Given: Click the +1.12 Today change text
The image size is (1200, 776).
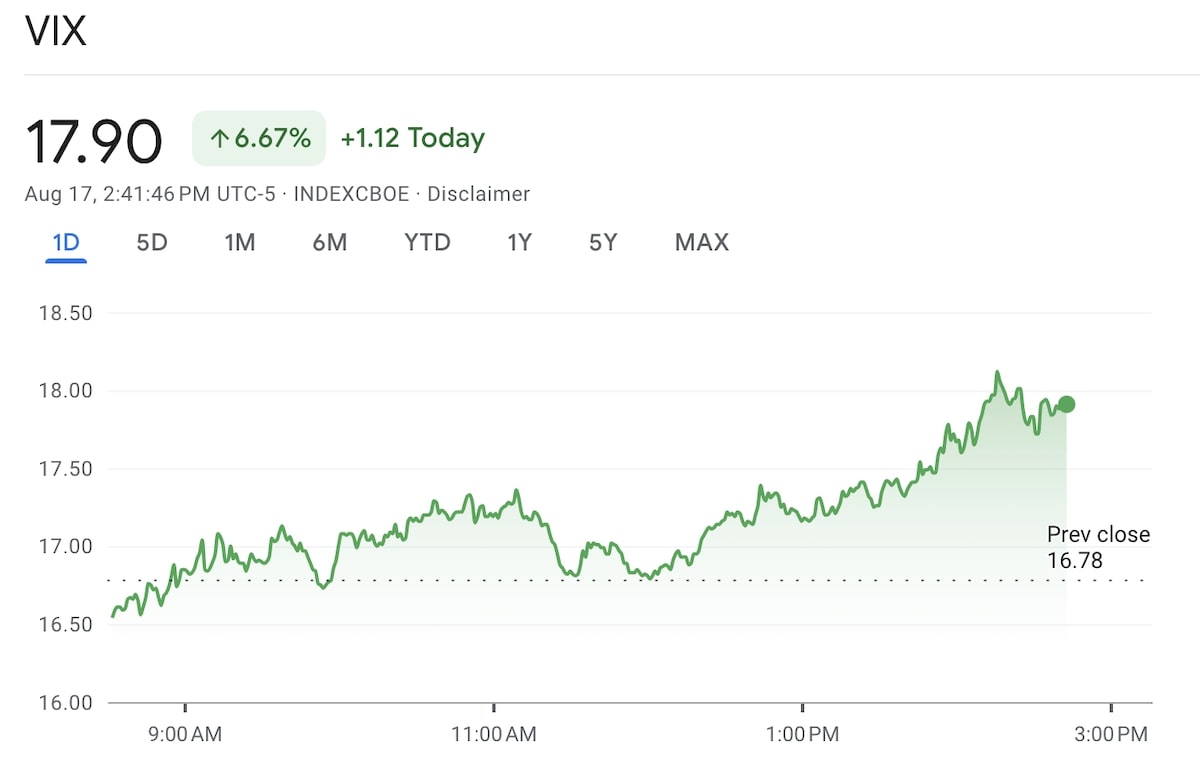Looking at the screenshot, I should tap(412, 137).
